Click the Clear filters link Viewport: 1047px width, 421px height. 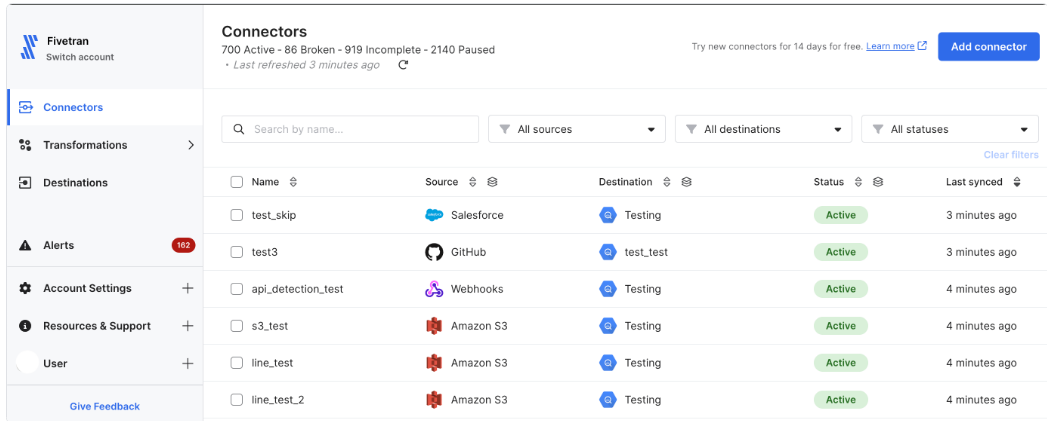[x=1011, y=154]
